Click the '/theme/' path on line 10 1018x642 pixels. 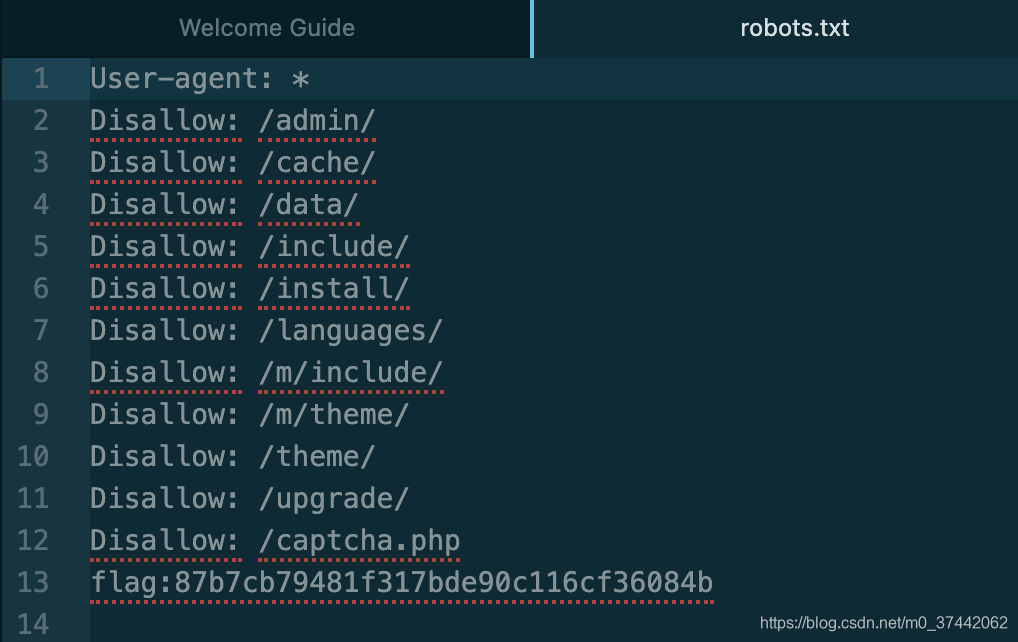317,456
